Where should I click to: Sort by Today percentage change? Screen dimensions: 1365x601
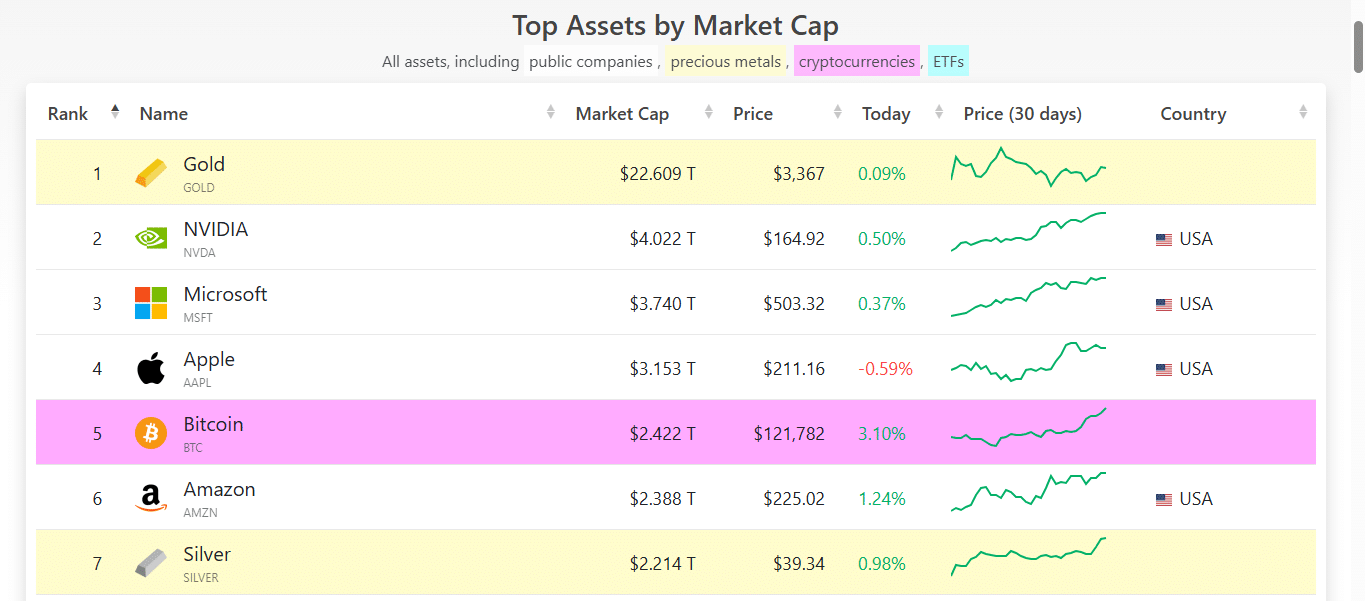(x=886, y=114)
